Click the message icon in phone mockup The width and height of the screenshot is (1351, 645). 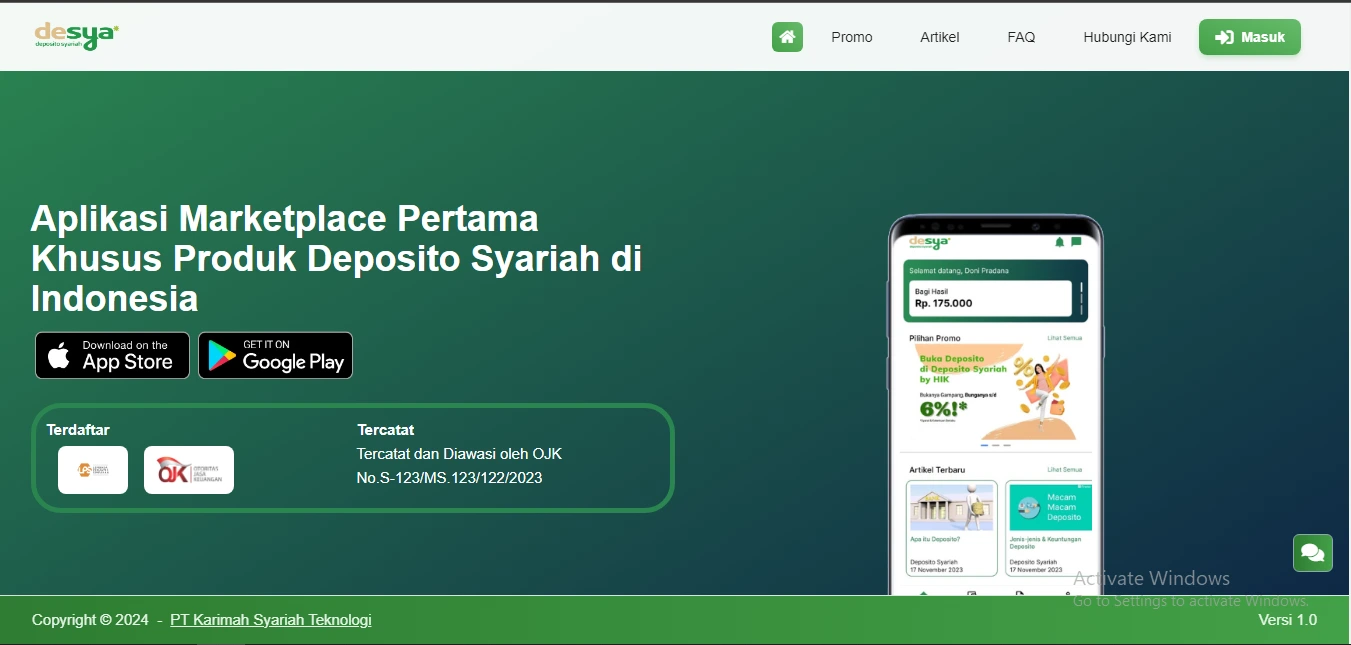[x=1076, y=242]
